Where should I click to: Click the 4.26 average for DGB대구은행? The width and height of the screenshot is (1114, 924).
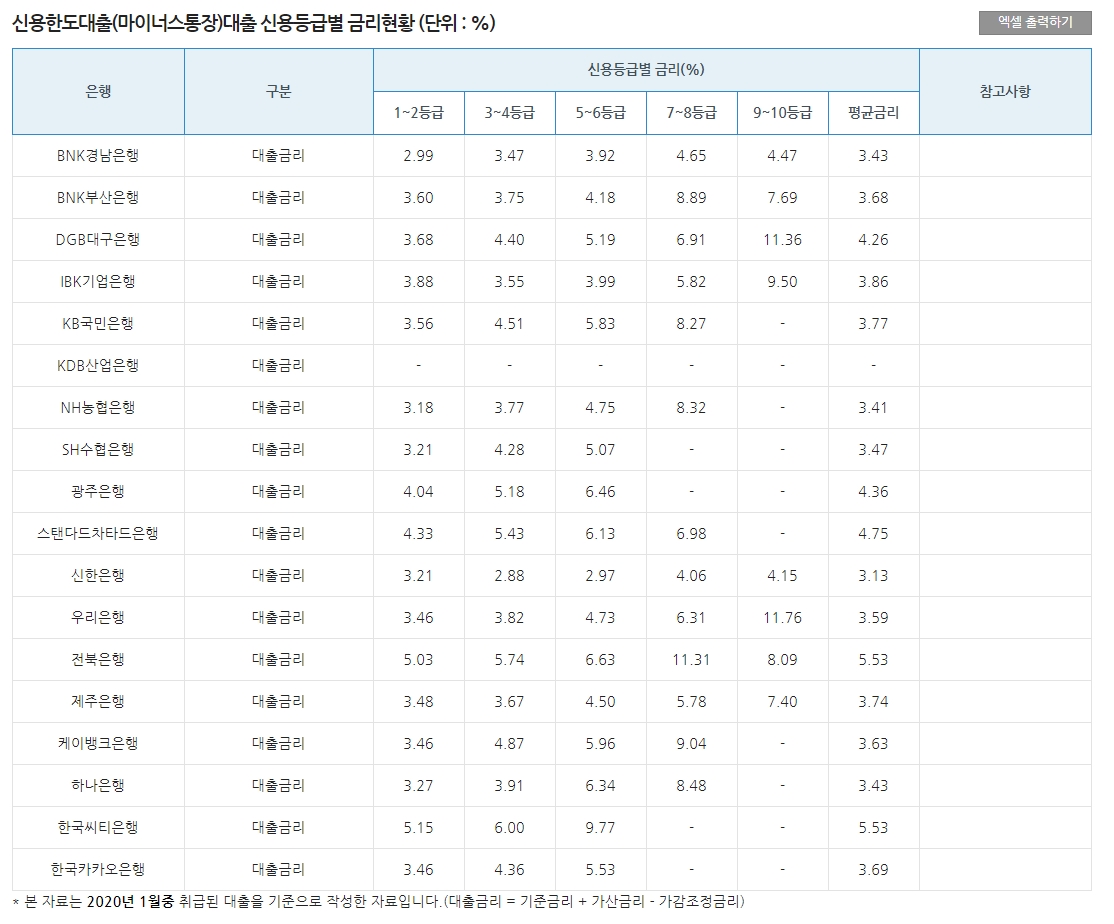pyautogui.click(x=873, y=239)
